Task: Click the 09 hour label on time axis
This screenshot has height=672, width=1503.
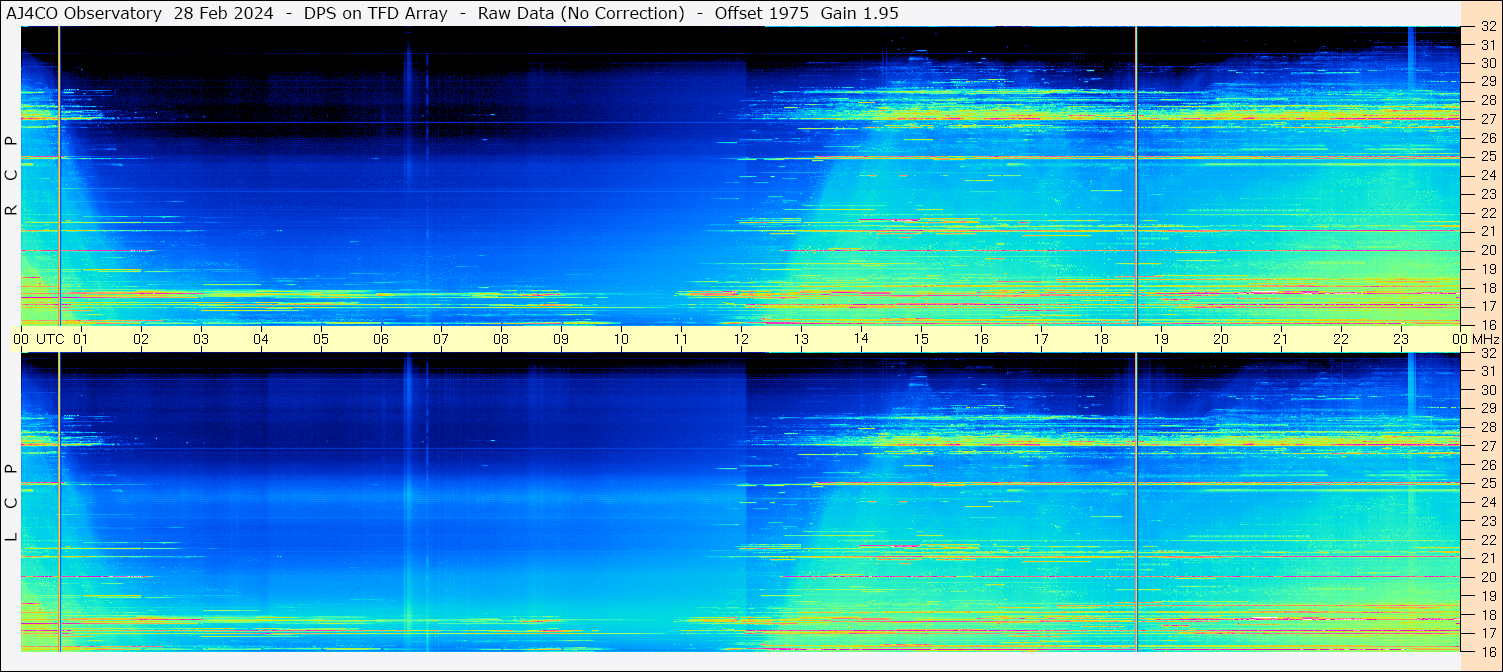Action: 561,339
